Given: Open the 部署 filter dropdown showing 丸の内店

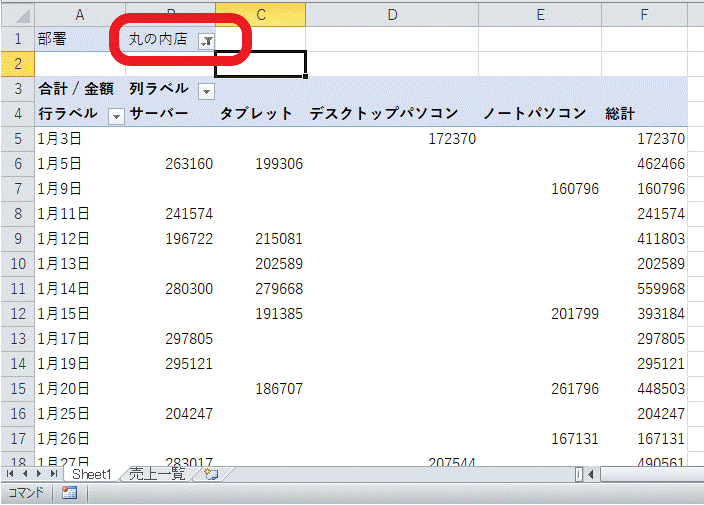Looking at the screenshot, I should [206, 40].
